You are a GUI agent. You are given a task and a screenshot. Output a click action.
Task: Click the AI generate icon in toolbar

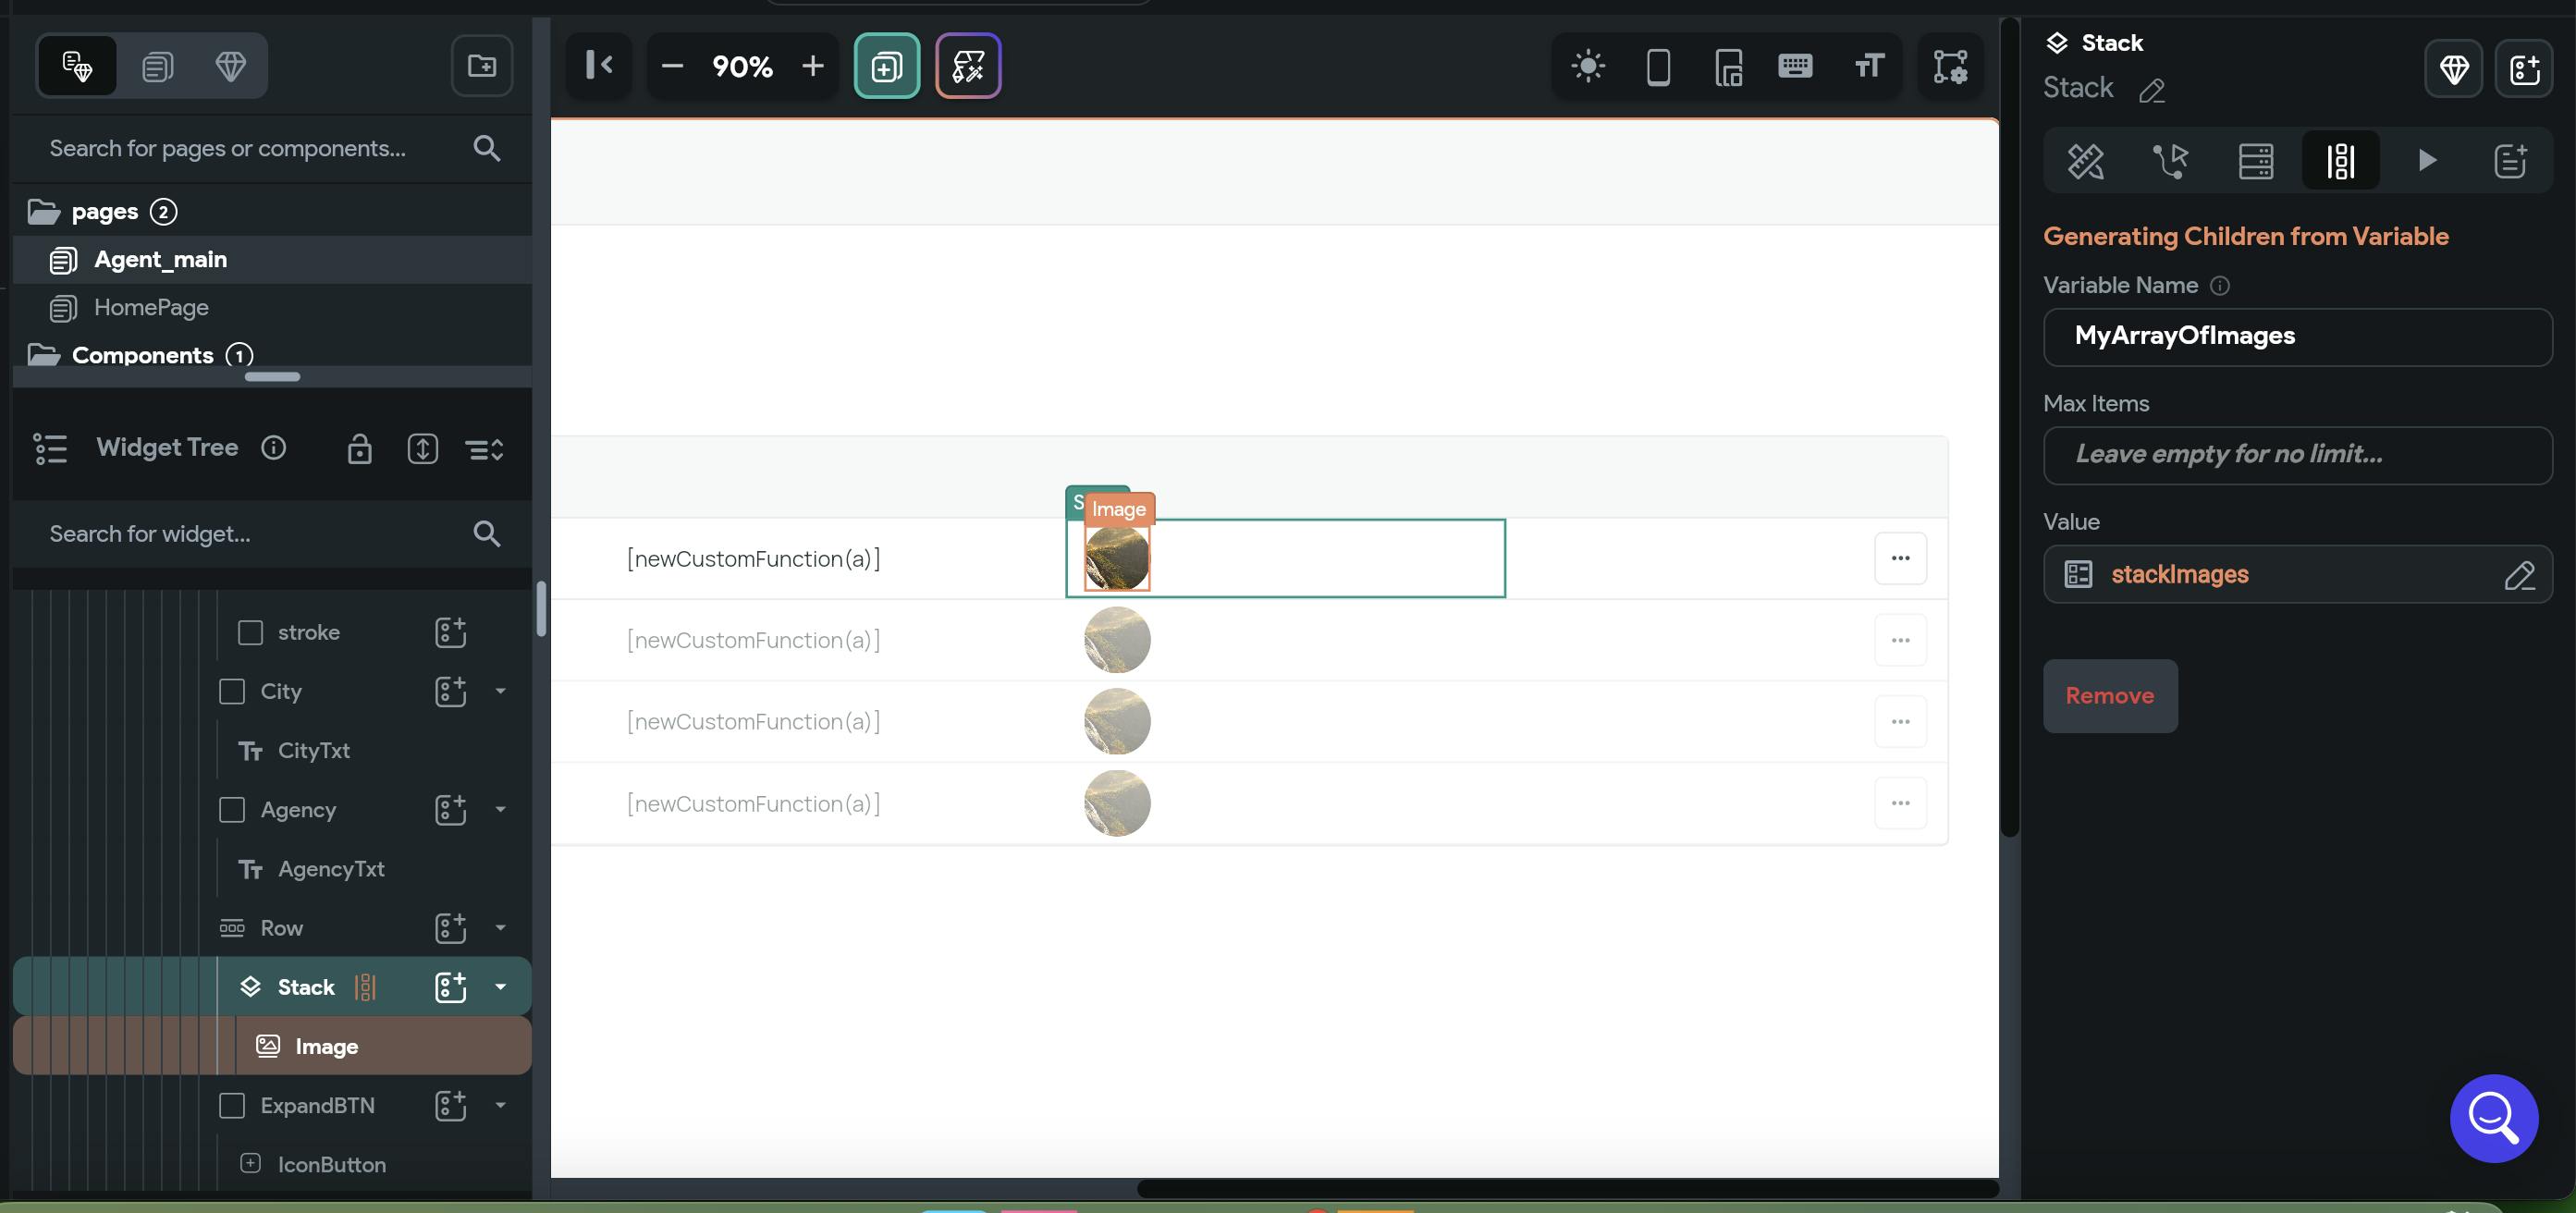point(968,66)
